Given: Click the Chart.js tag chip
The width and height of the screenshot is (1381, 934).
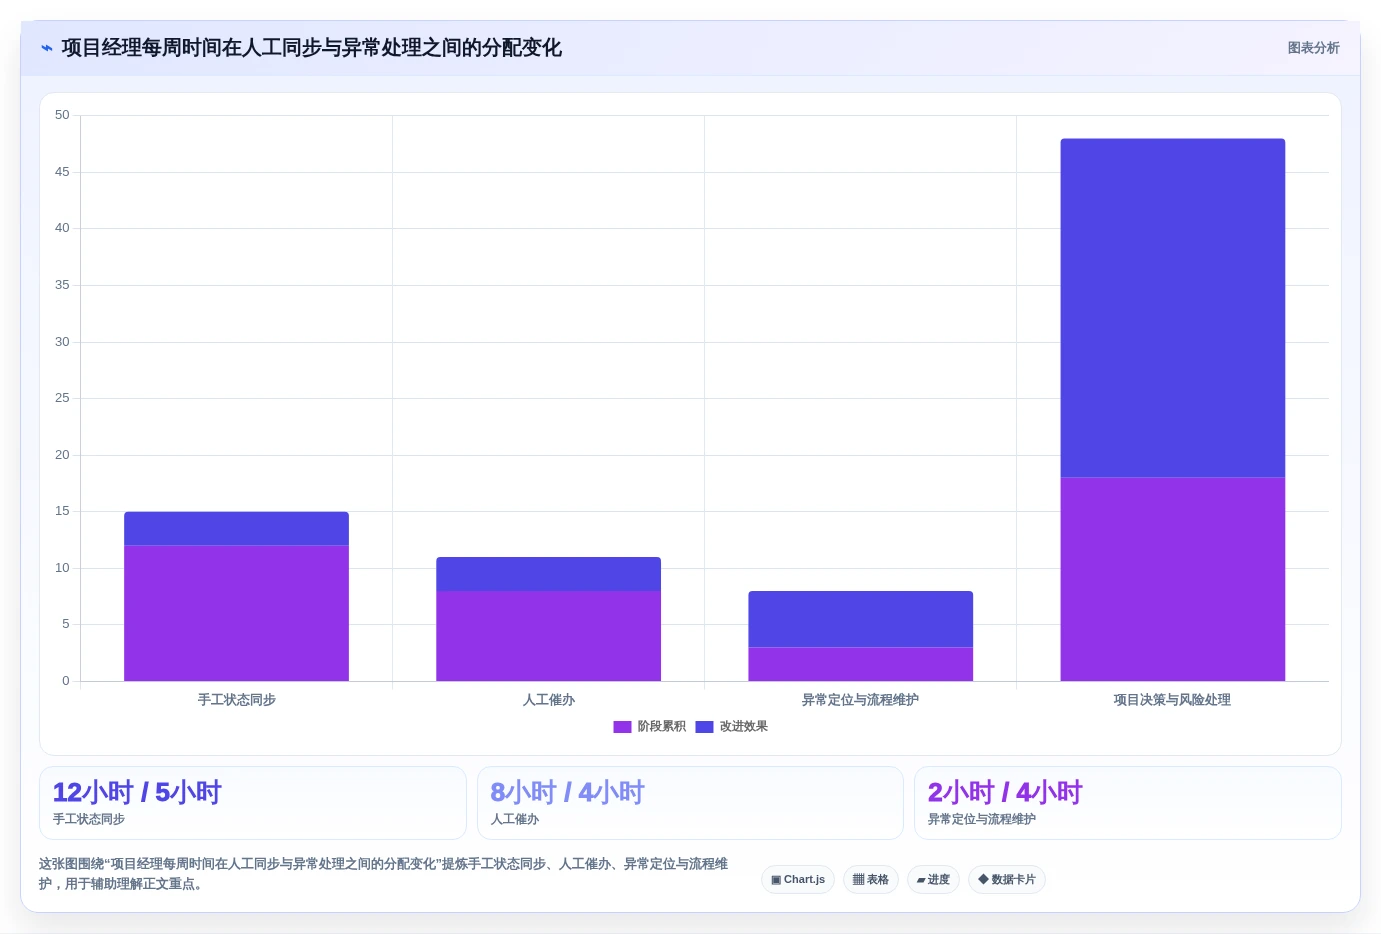Looking at the screenshot, I should click(x=798, y=880).
